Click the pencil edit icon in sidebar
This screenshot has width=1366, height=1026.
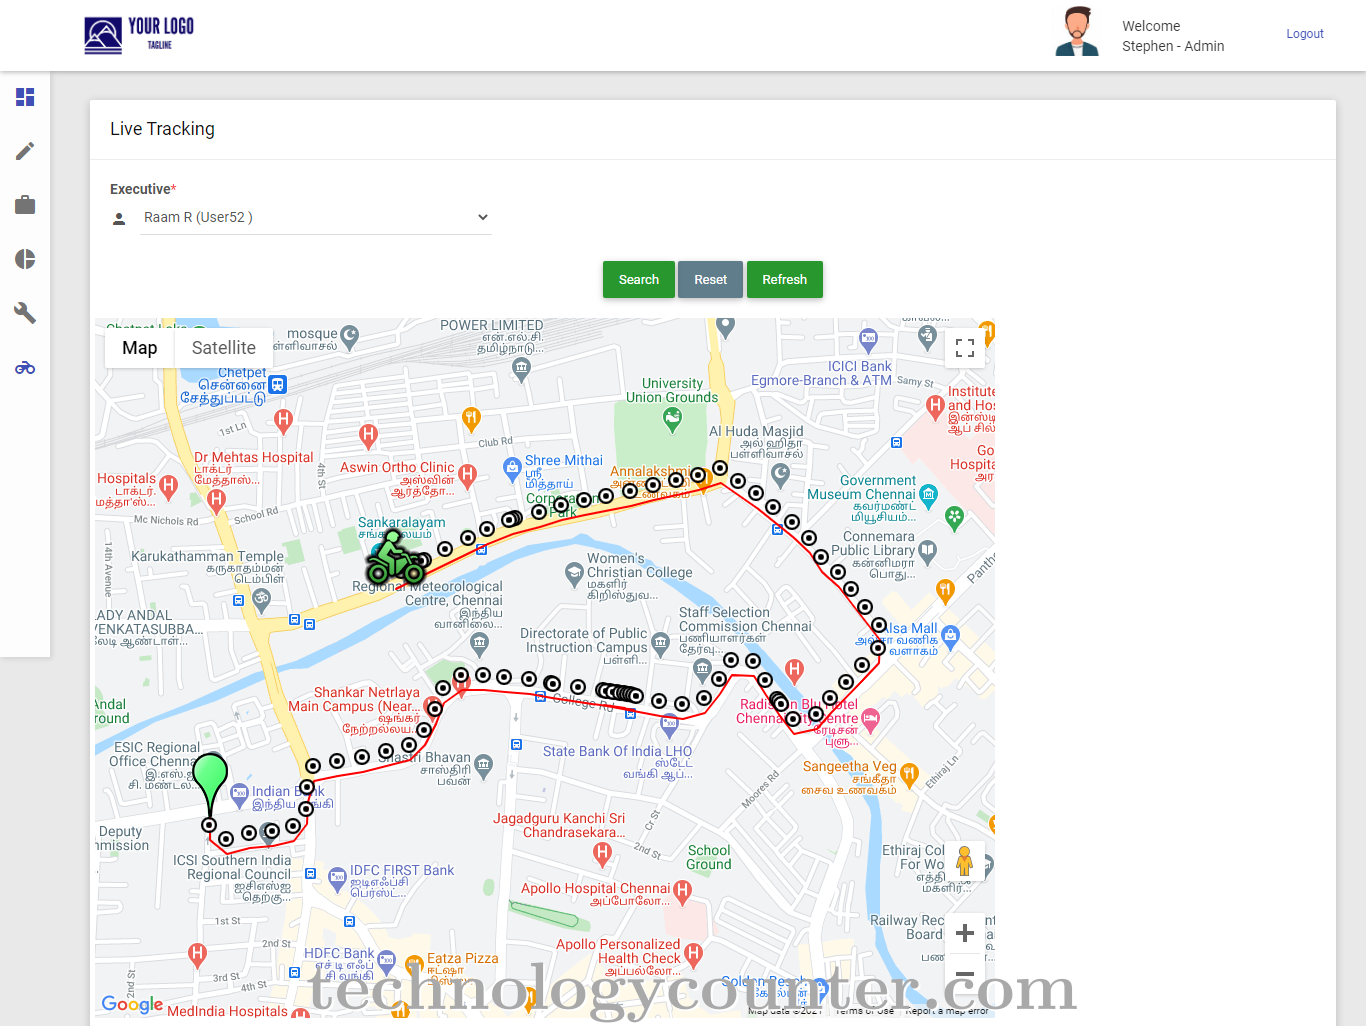click(25, 151)
